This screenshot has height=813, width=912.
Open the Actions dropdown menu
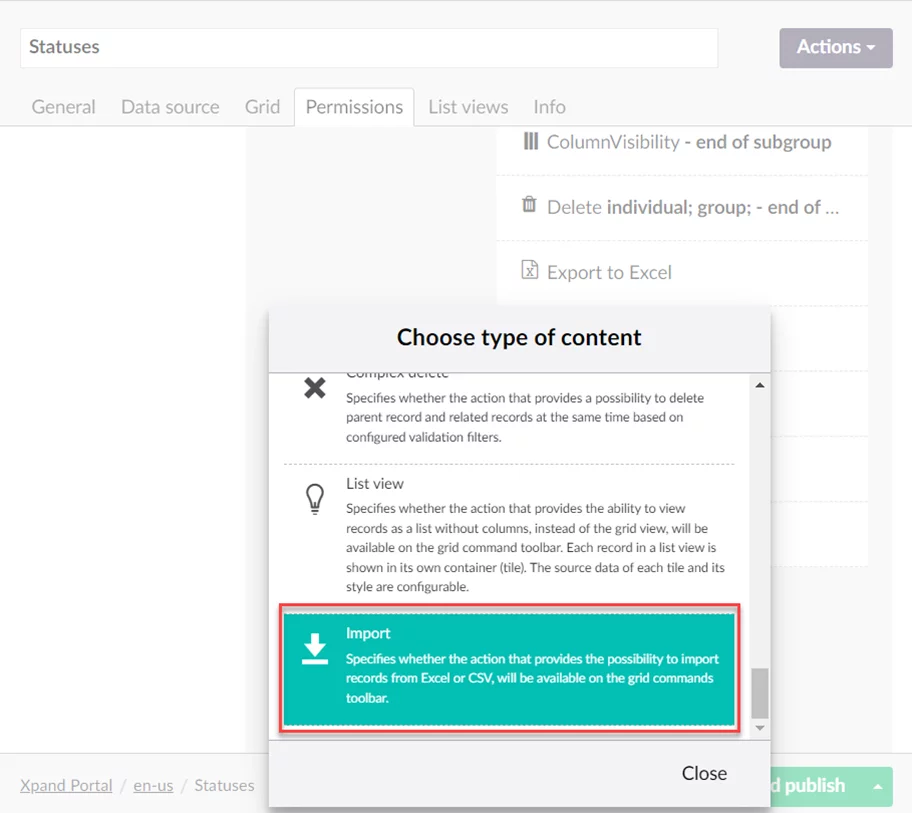coord(835,47)
